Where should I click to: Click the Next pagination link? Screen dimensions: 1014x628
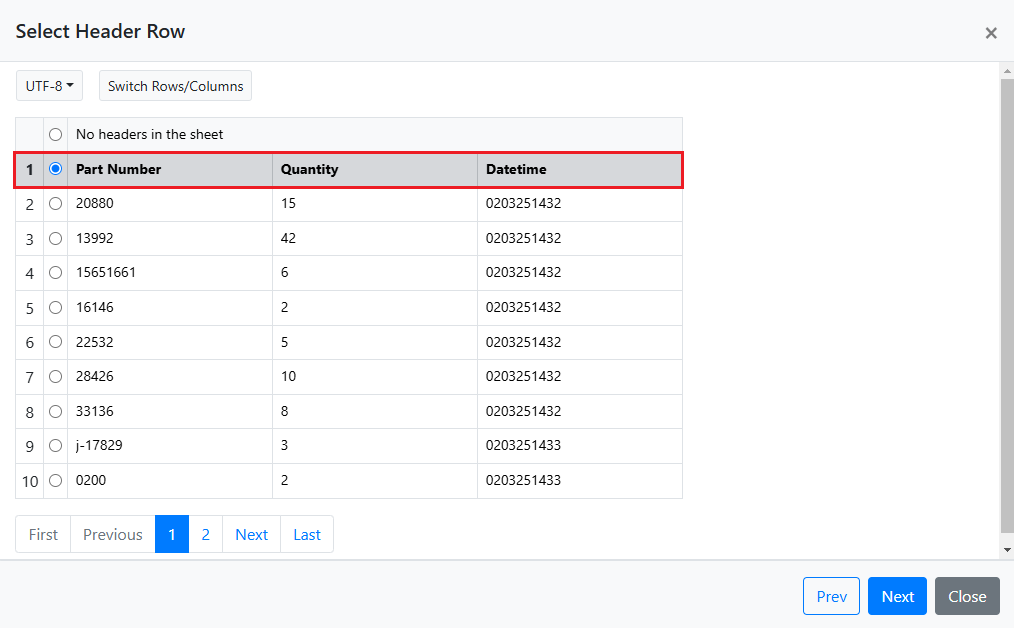tap(251, 534)
